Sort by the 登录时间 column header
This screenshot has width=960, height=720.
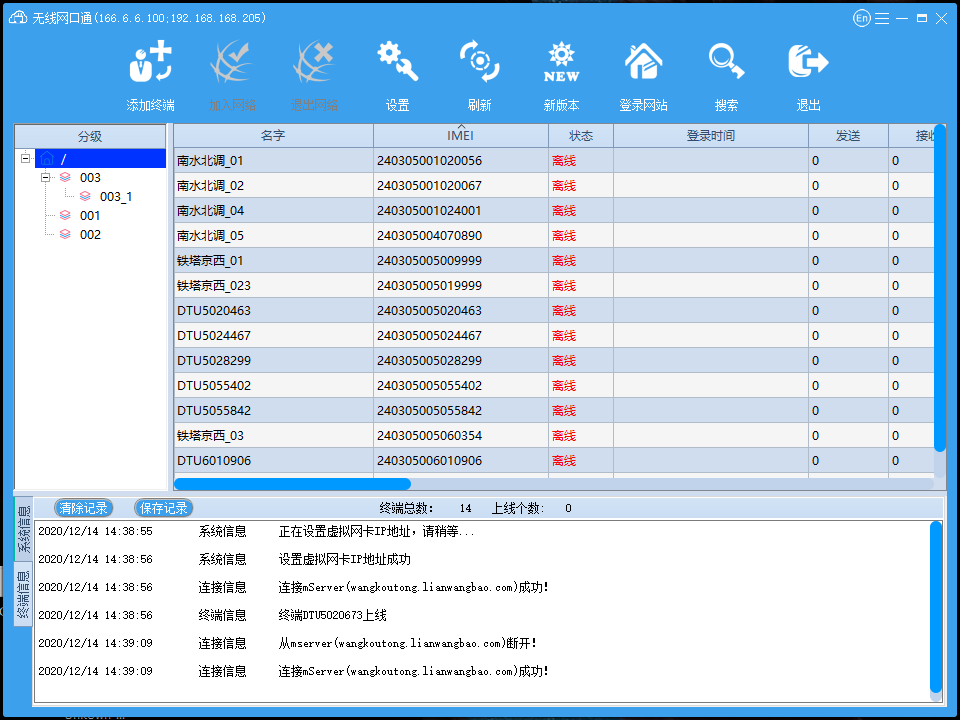[710, 135]
